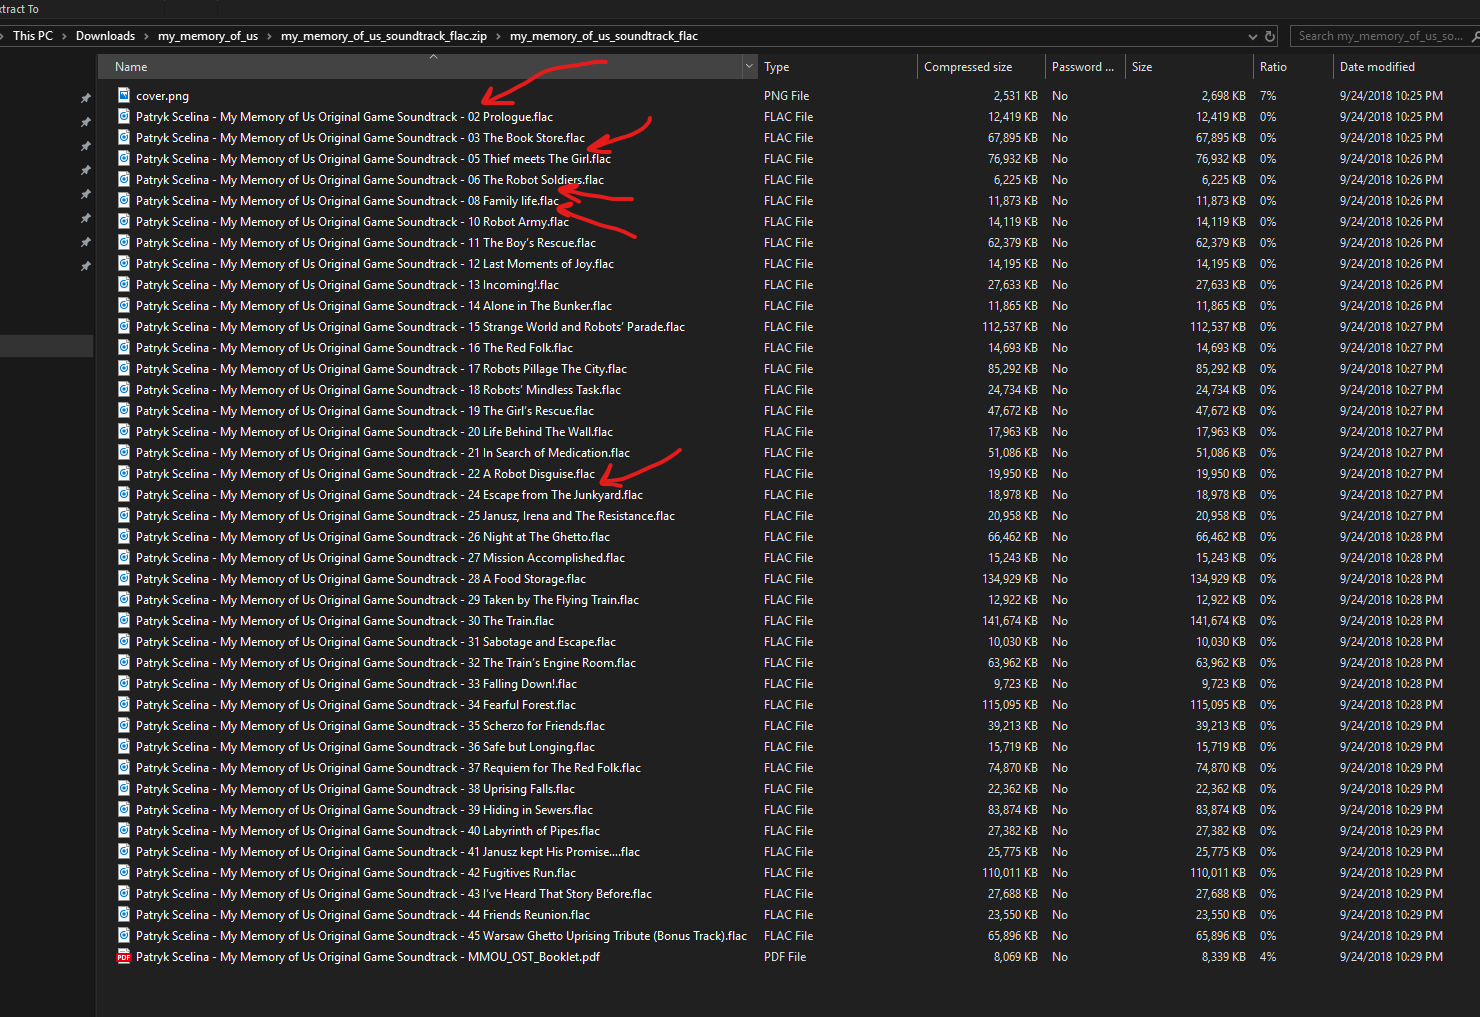Select 25 Janusz, Irena and The Resistance.flac
The width and height of the screenshot is (1480, 1017).
[406, 515]
